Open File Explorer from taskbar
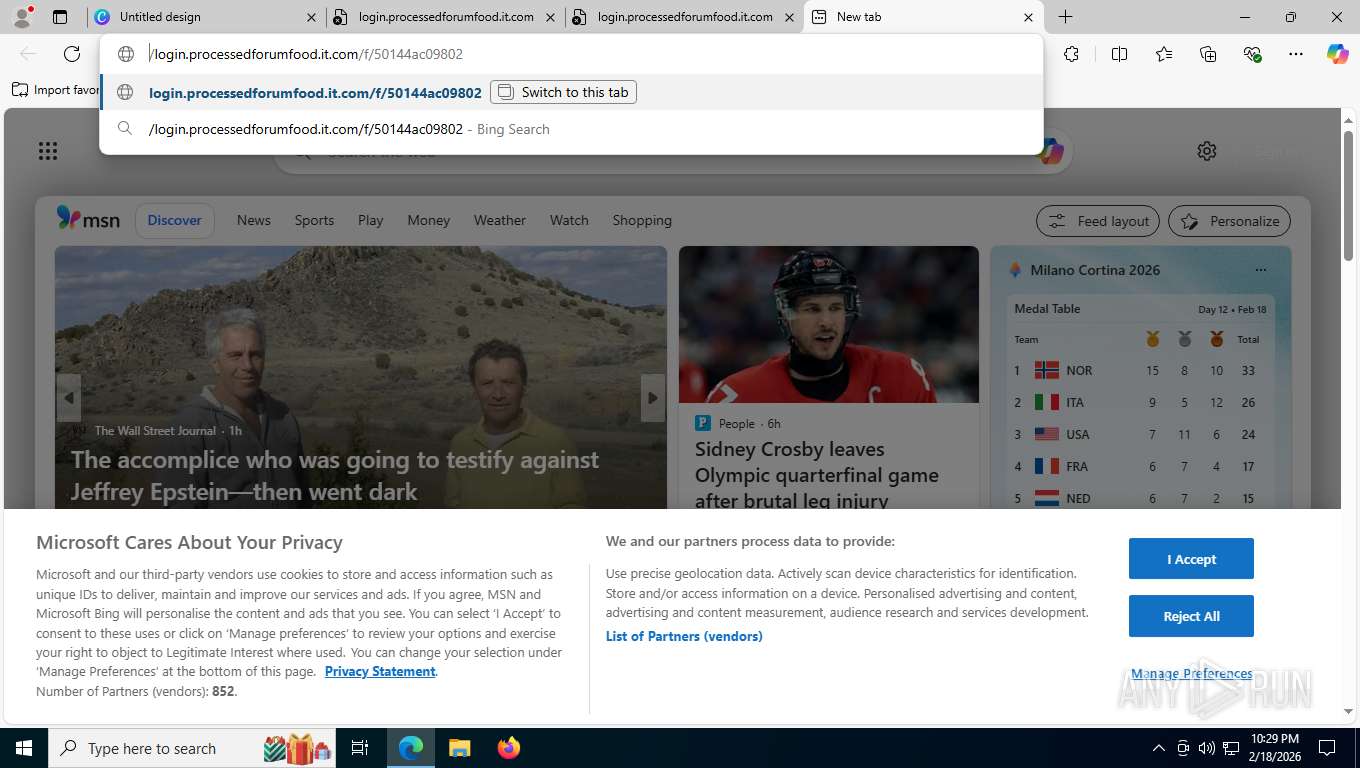The width and height of the screenshot is (1360, 768). coord(459,748)
